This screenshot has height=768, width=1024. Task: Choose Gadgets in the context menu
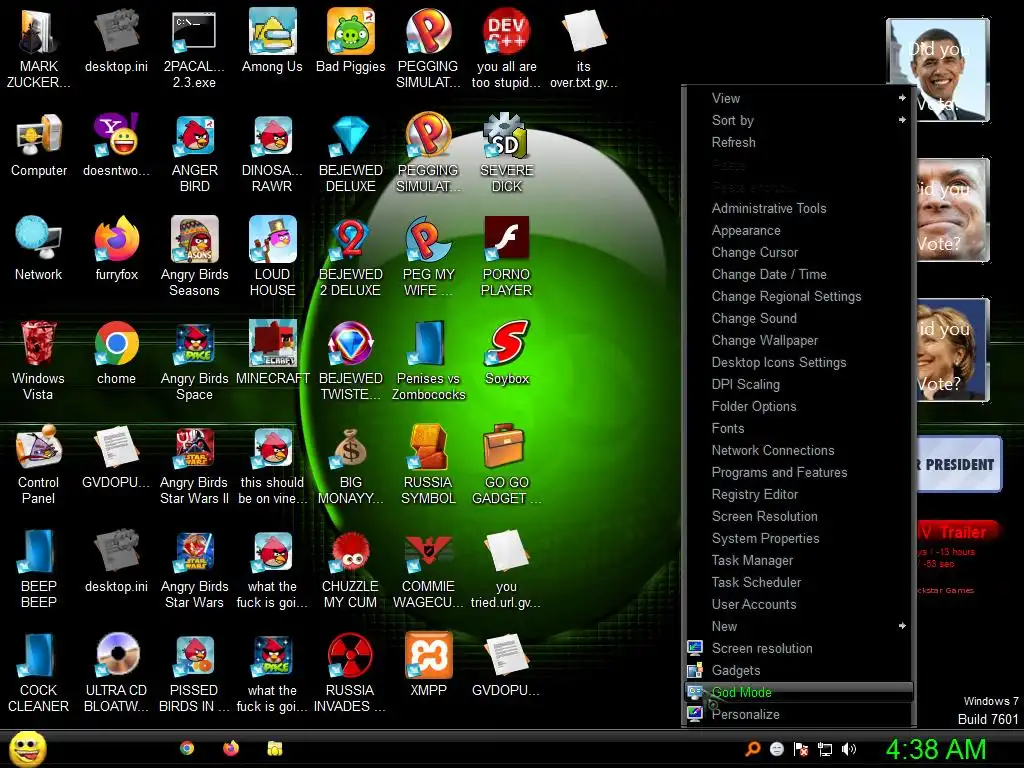799,670
